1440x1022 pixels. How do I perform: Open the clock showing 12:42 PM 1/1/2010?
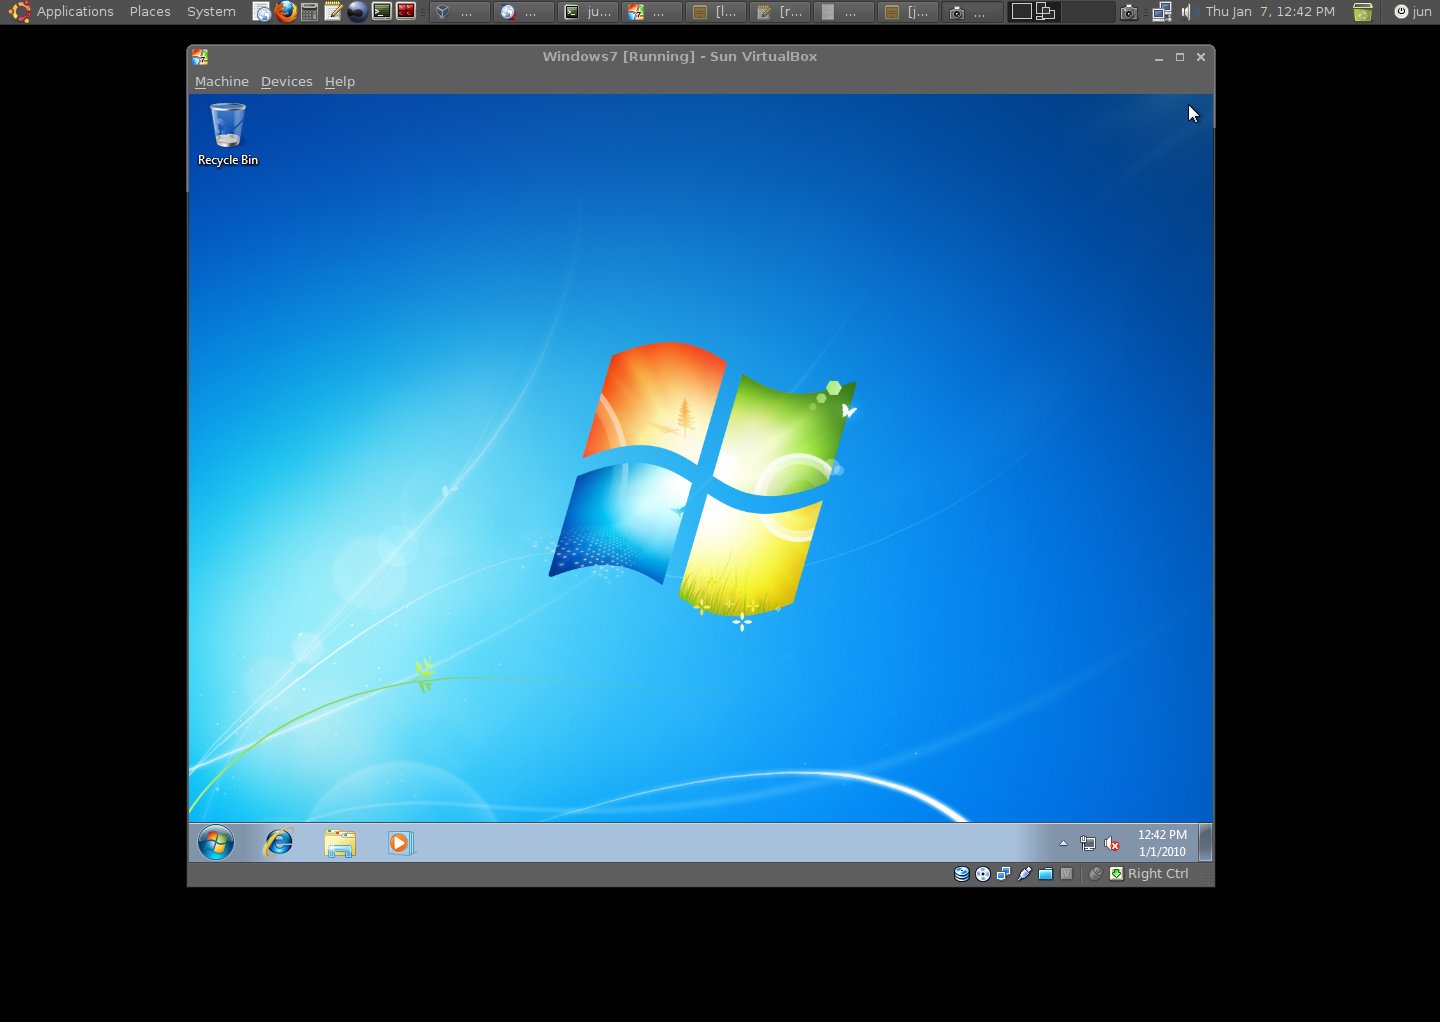pos(1161,843)
